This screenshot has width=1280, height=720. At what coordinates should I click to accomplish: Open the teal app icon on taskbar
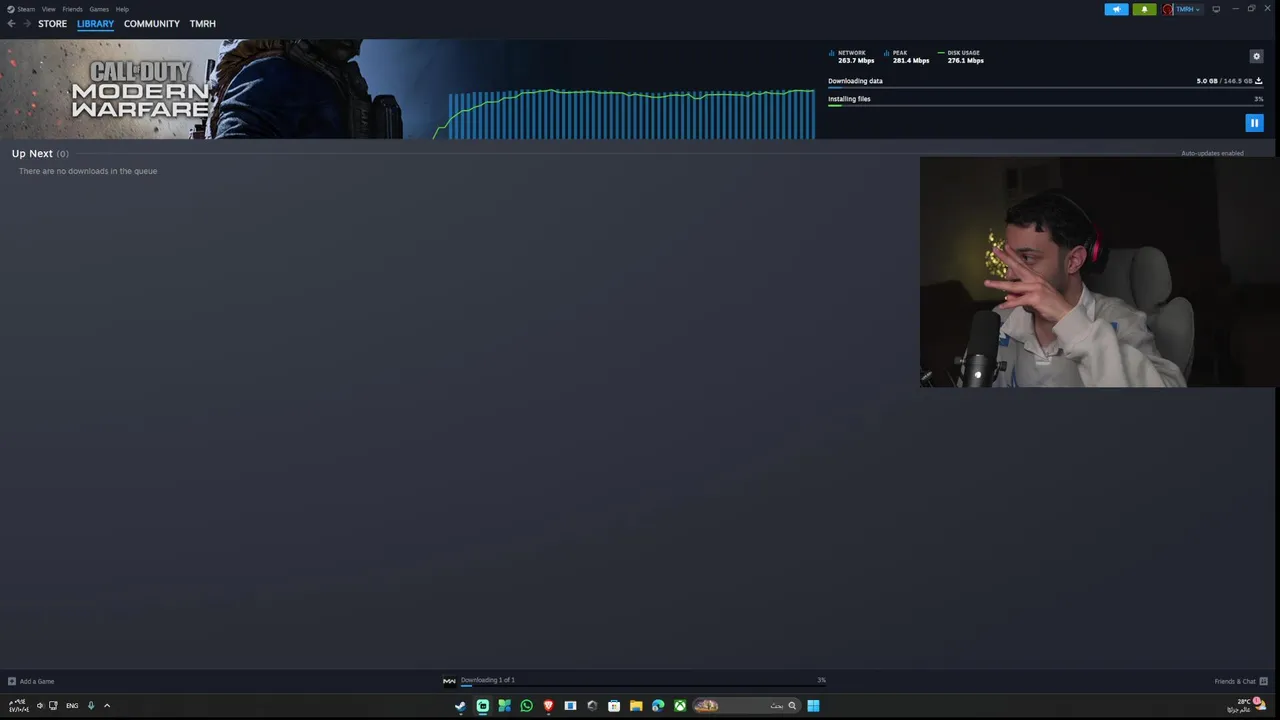click(482, 706)
